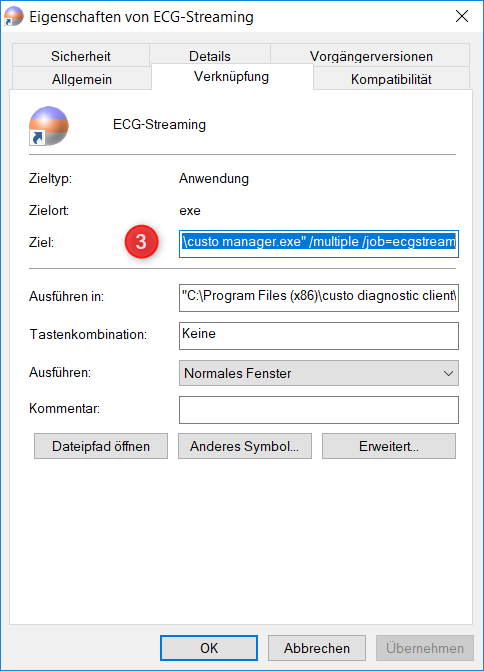The height and width of the screenshot is (671, 484).
Task: Click the title bar application icon
Action: coord(14,16)
